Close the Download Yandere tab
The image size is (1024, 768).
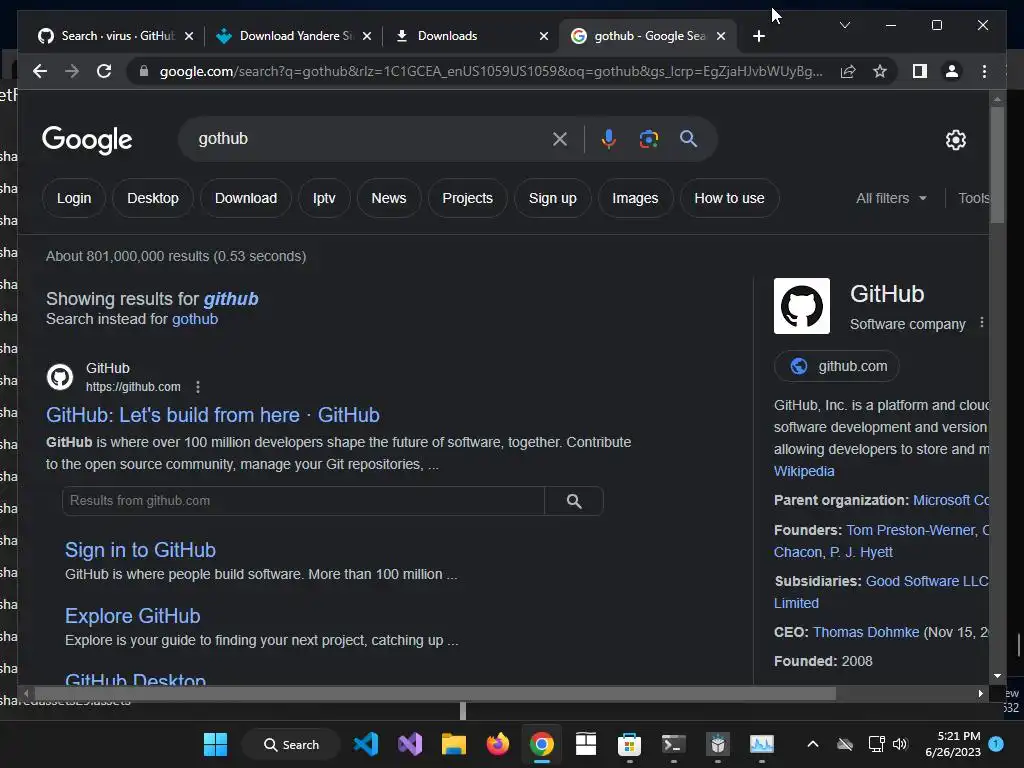pyautogui.click(x=367, y=36)
